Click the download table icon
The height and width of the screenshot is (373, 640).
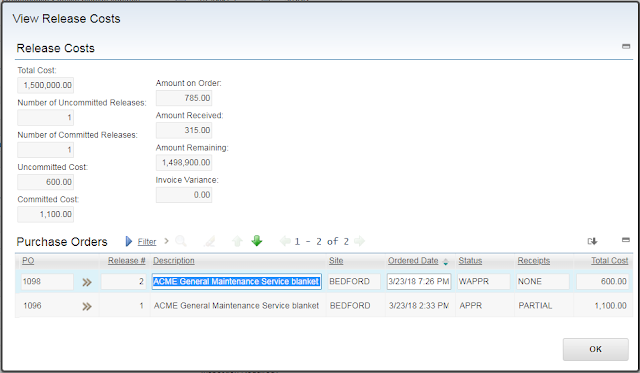592,241
